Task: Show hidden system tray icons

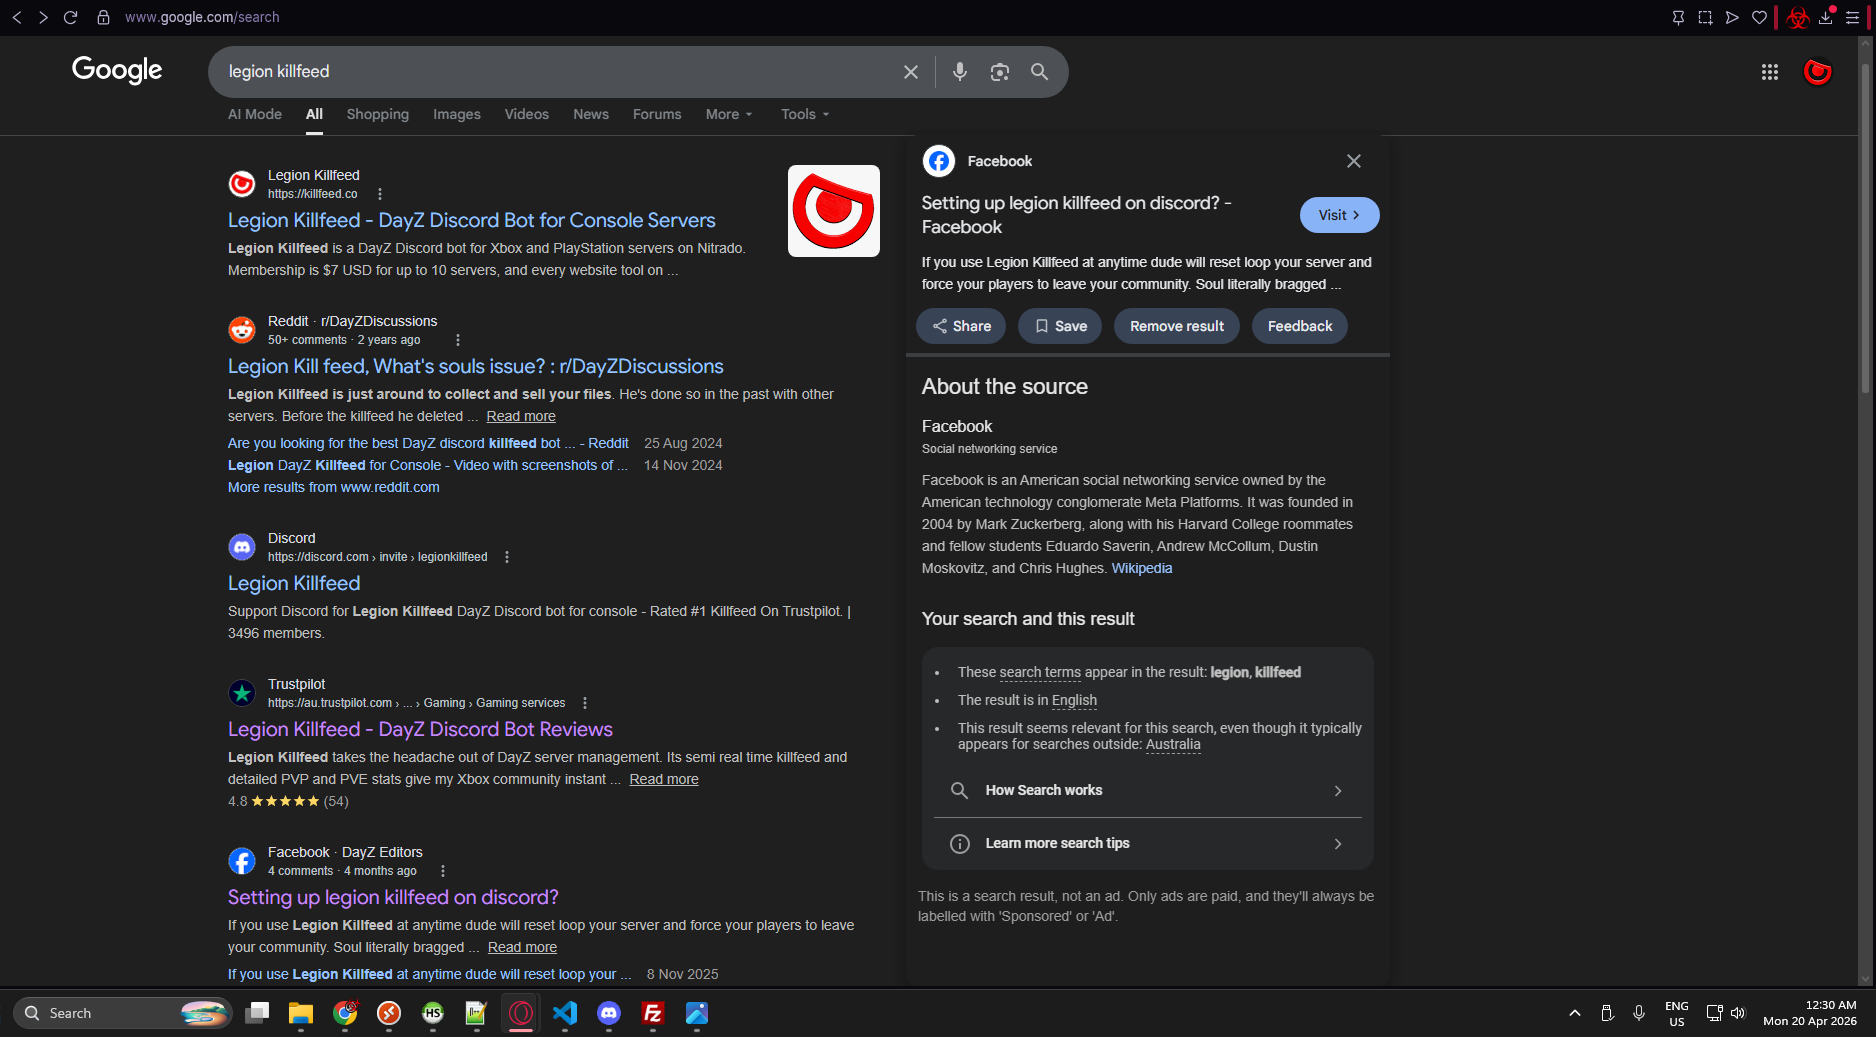Action: click(x=1575, y=1013)
